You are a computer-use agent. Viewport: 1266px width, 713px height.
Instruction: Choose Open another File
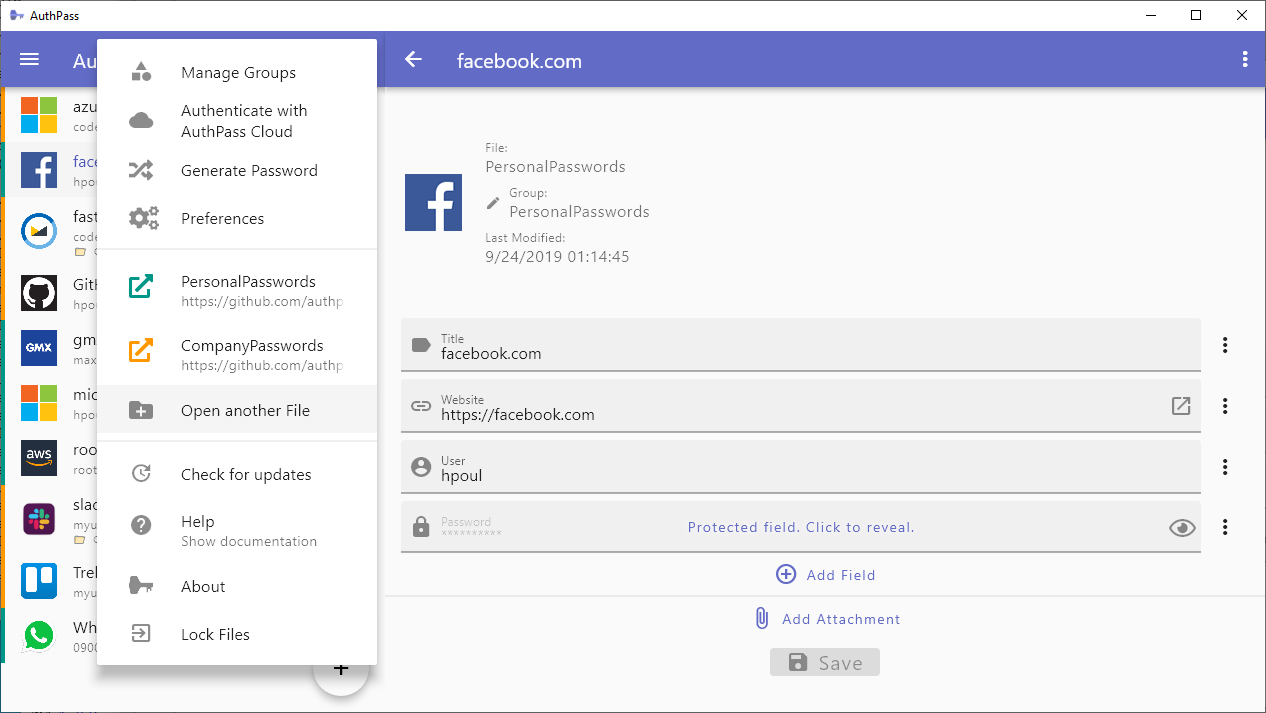click(237, 410)
